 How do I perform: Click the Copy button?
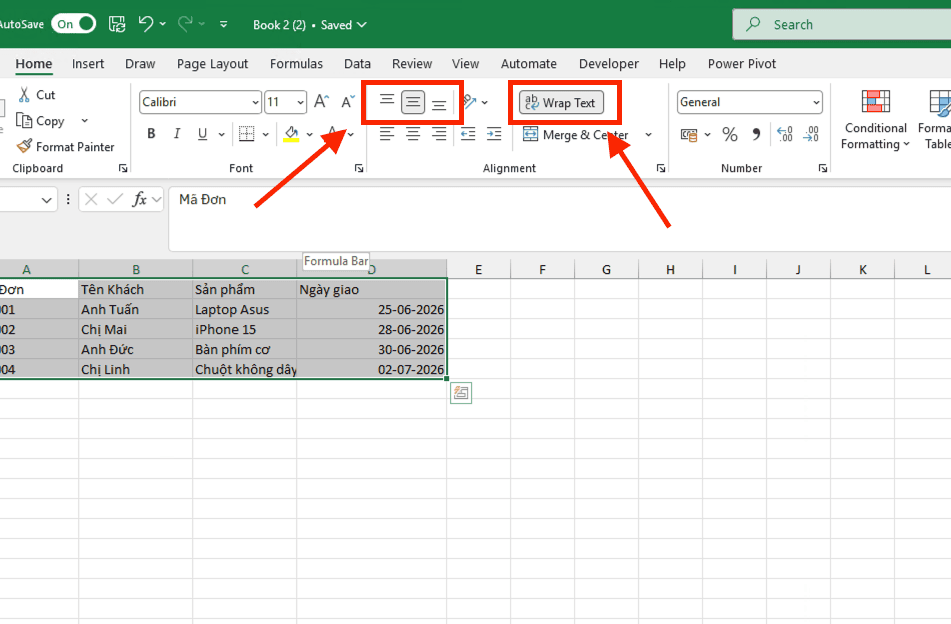point(40,121)
